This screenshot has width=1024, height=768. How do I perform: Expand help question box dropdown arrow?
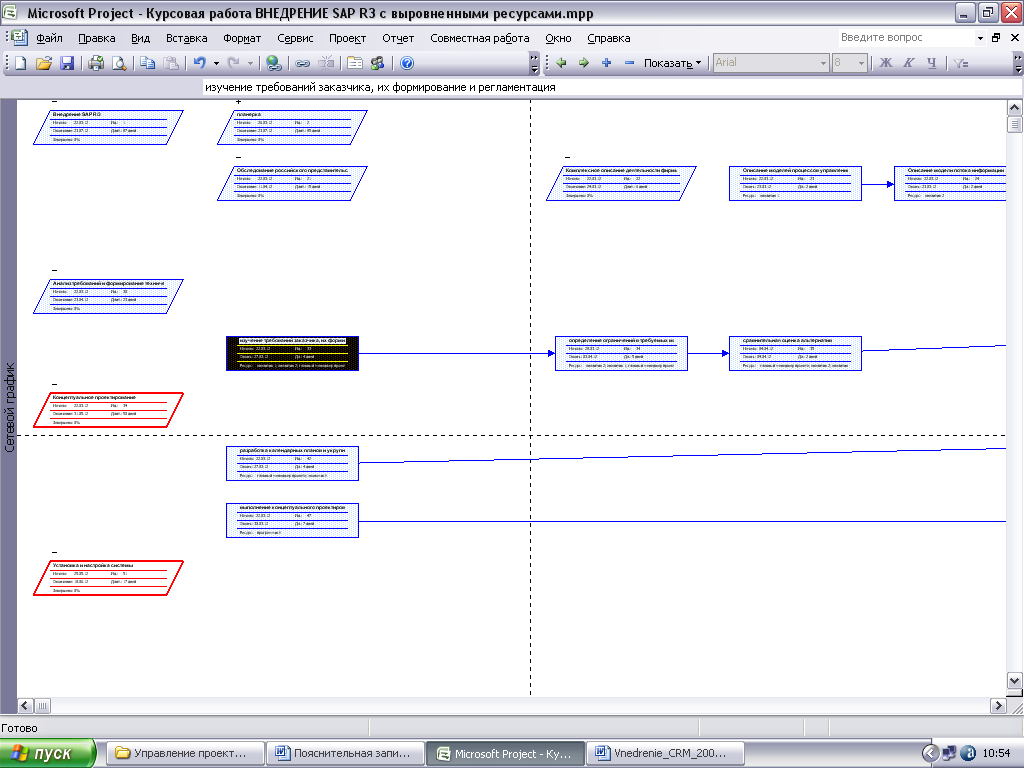coord(980,38)
